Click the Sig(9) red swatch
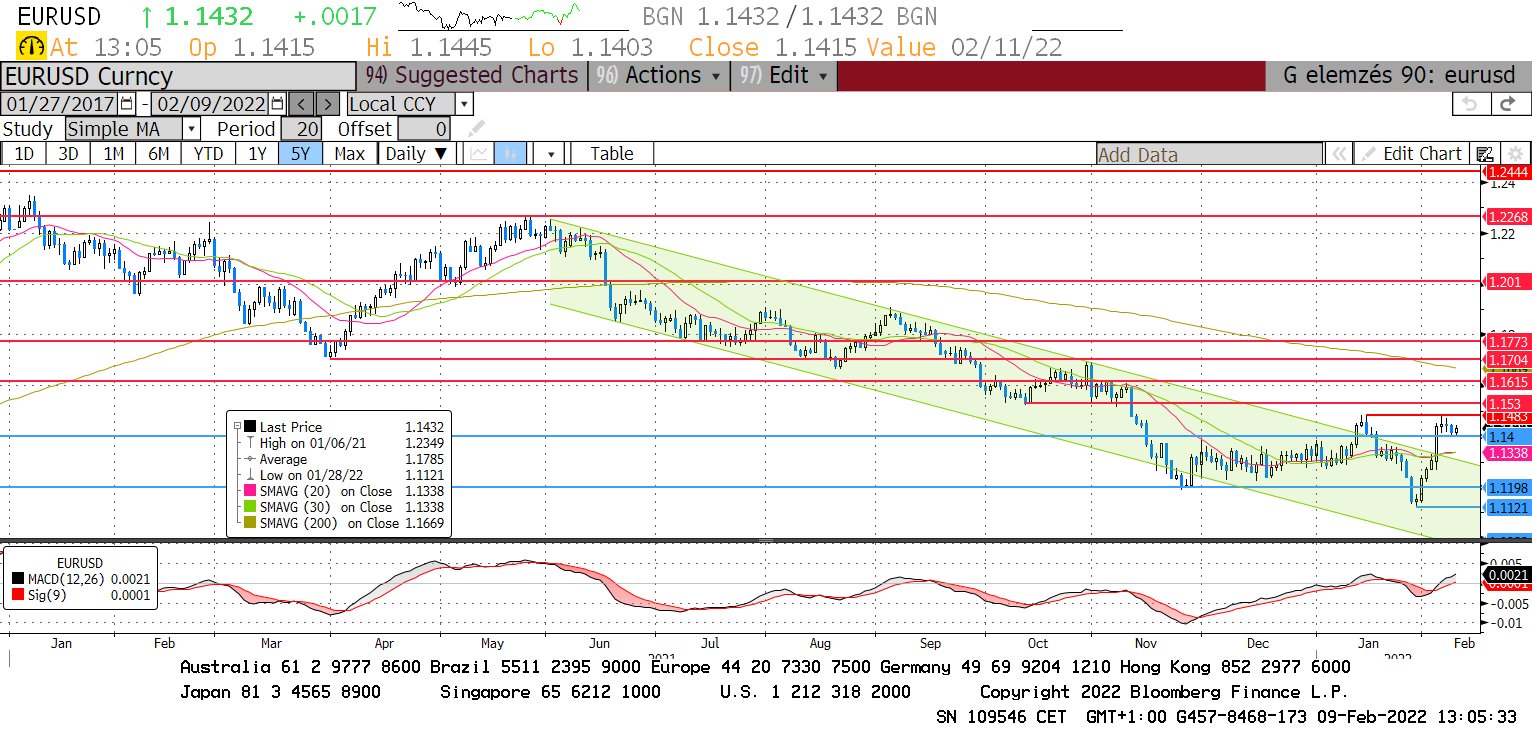Viewport: 1532px width, 746px height. (x=19, y=595)
